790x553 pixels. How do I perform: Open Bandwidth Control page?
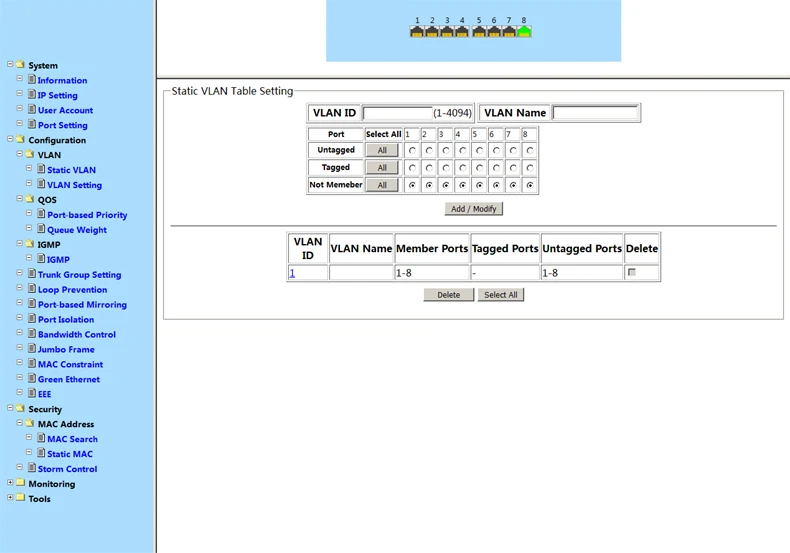tap(77, 334)
